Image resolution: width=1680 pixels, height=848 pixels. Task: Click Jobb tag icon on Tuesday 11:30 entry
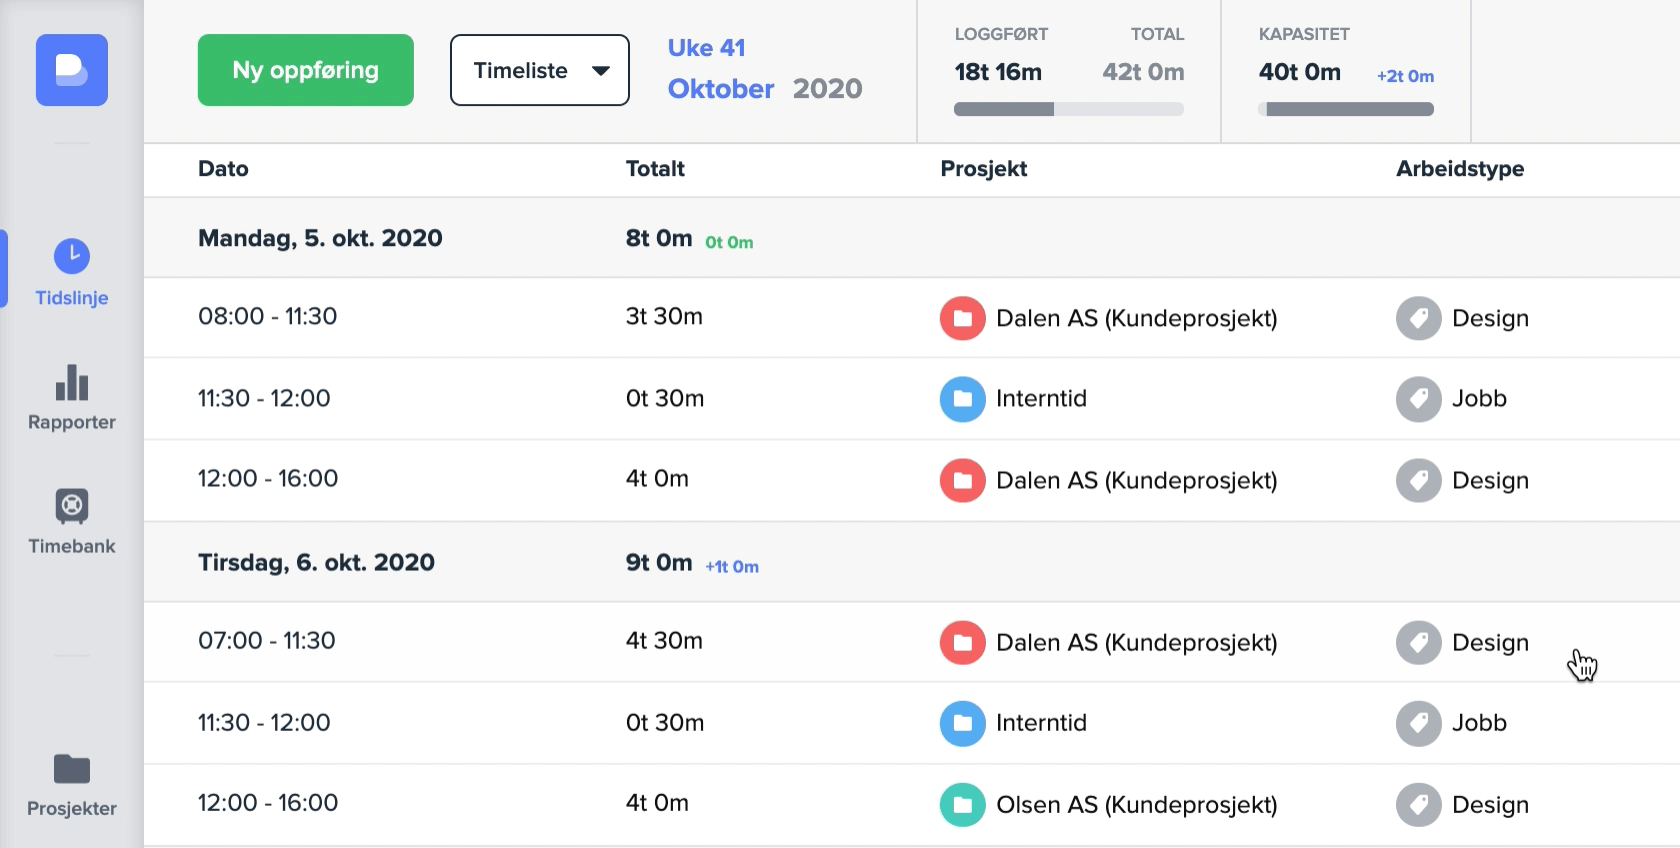point(1418,723)
